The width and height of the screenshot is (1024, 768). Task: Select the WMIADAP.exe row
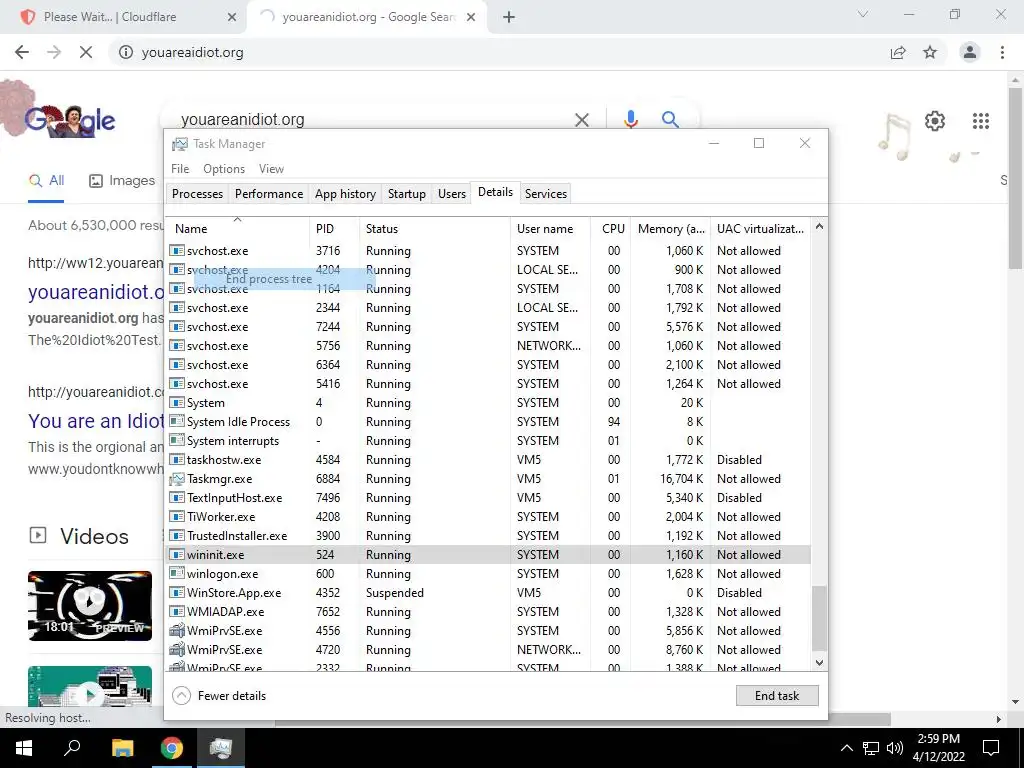pyautogui.click(x=488, y=612)
